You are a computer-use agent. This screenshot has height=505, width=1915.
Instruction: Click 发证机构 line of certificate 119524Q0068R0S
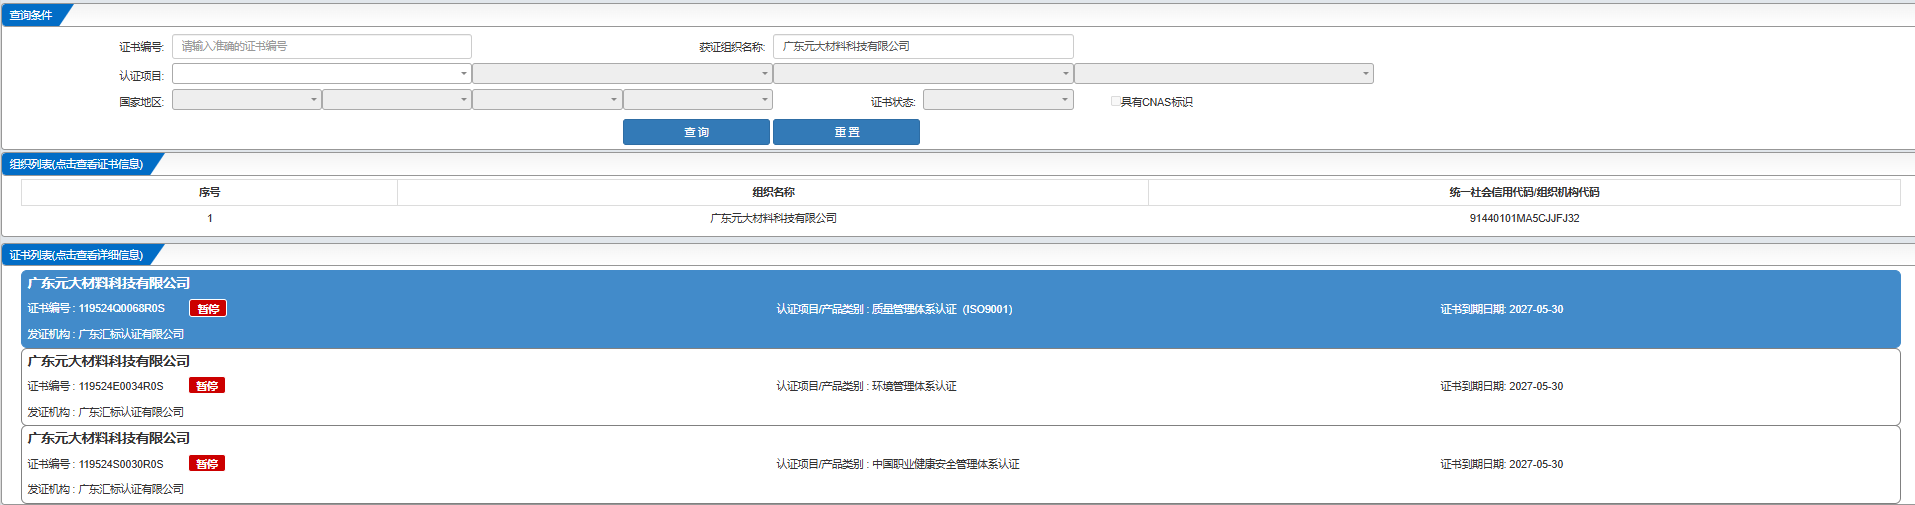105,334
